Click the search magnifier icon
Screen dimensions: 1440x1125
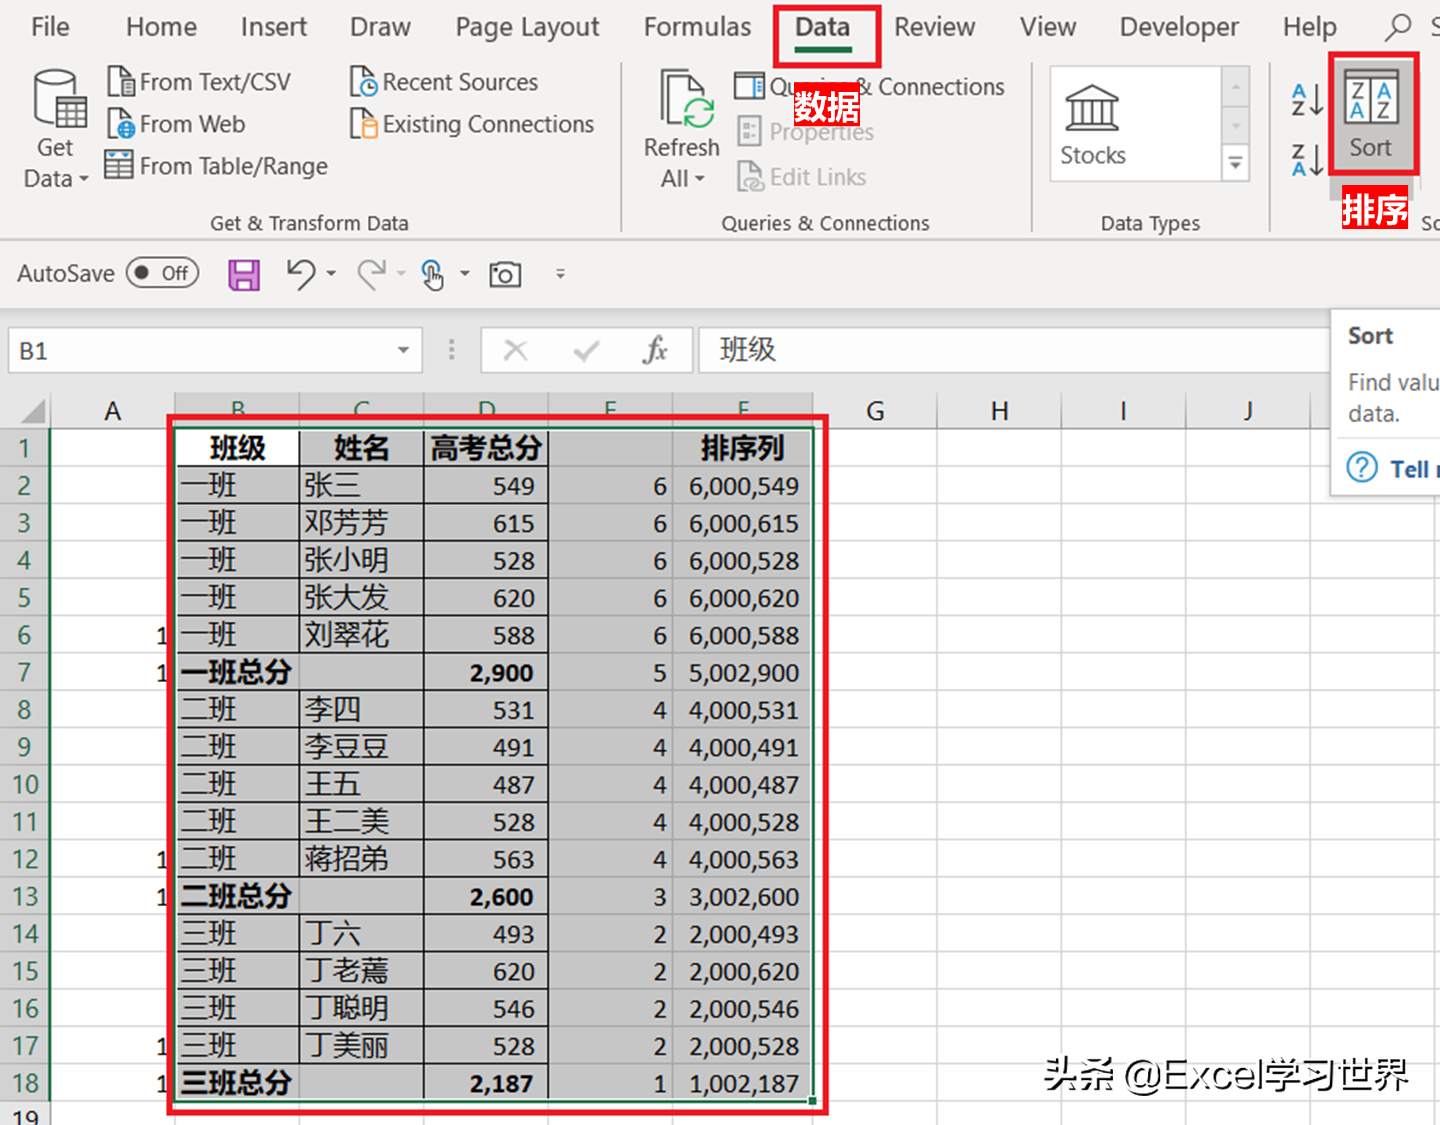point(1398,27)
